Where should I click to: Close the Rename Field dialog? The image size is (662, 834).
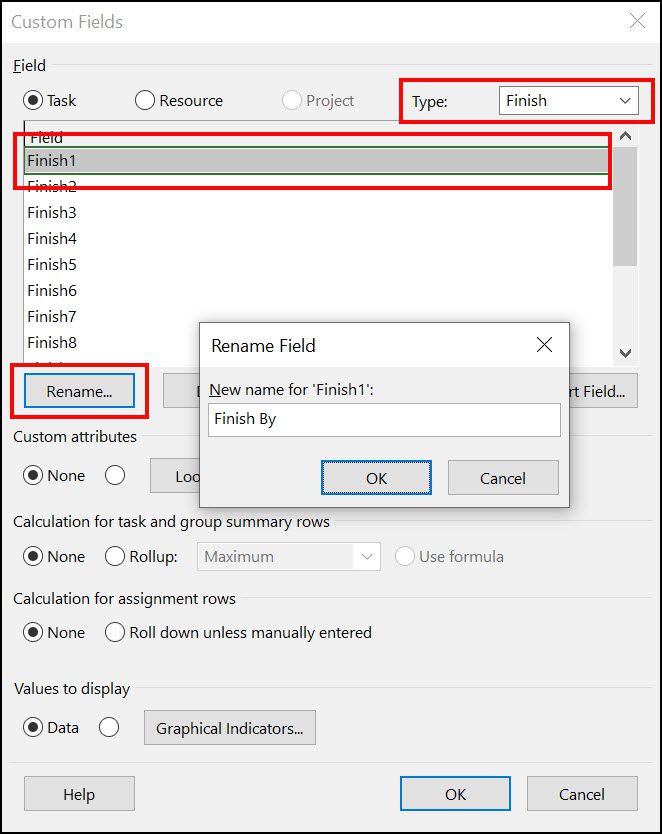[x=544, y=345]
